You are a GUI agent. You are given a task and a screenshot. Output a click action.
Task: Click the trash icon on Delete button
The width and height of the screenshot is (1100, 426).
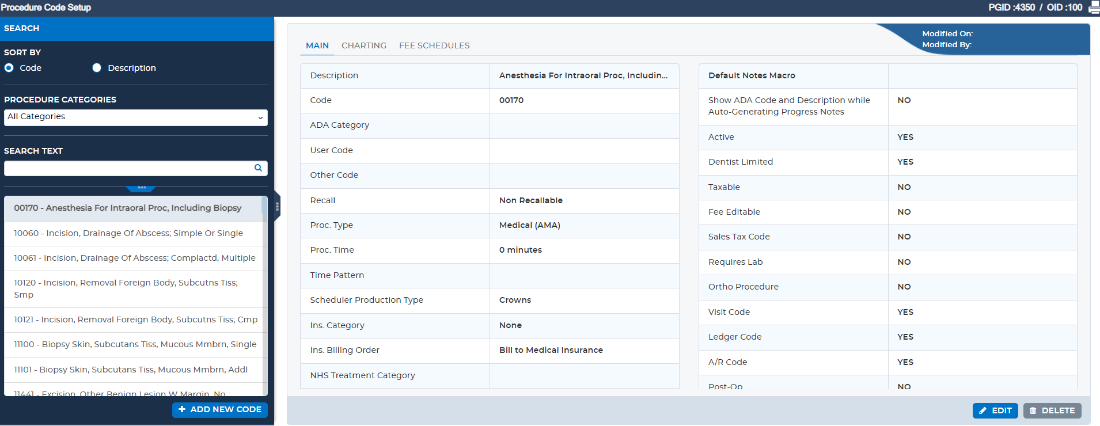click(x=1033, y=411)
